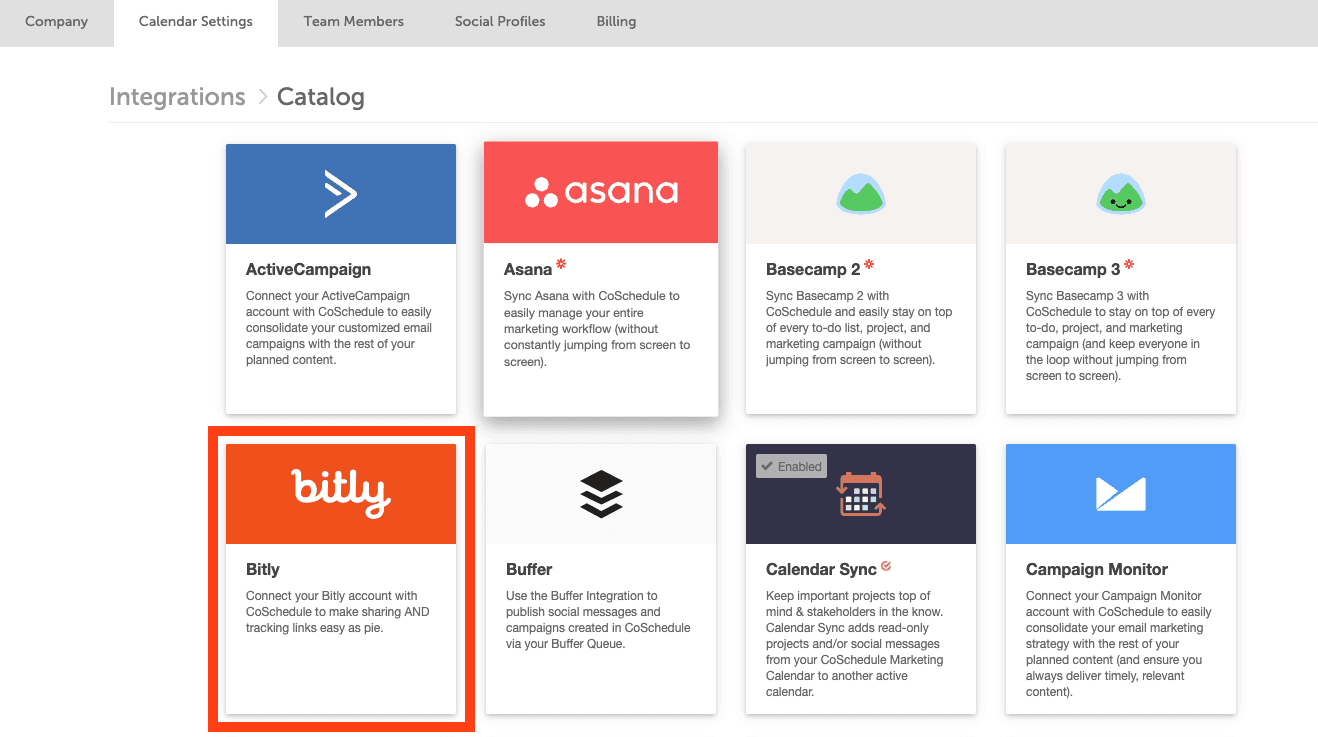Click the Enabled badge on Calendar Sync

(791, 466)
